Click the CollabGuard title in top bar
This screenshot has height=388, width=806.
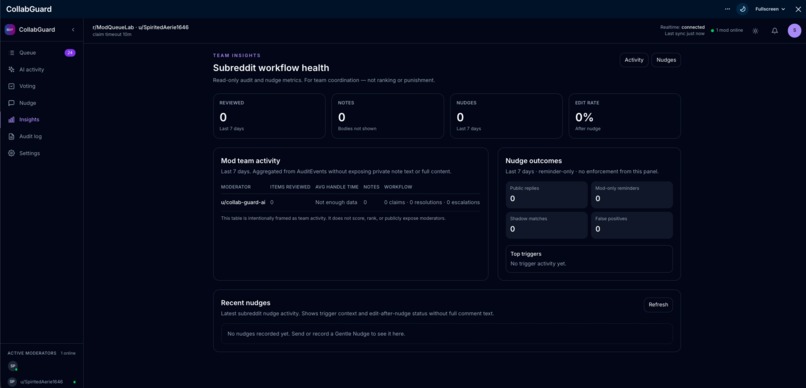[x=29, y=9]
